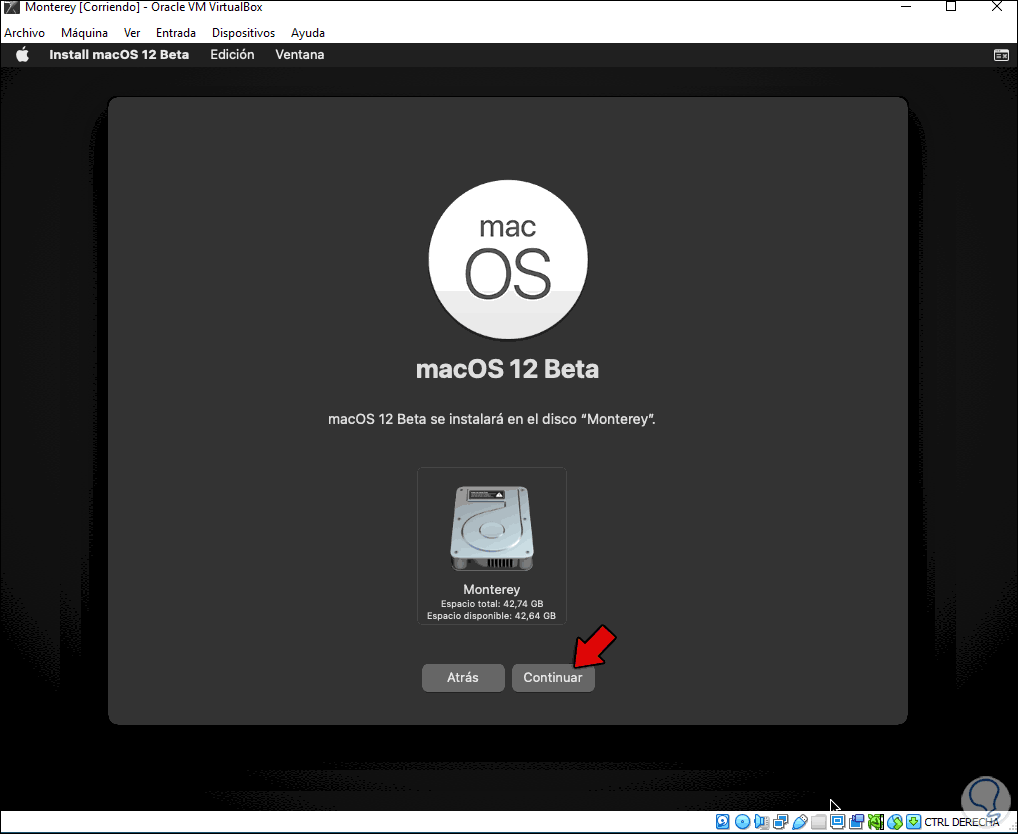
Task: Click the display status icon
Action: [838, 822]
